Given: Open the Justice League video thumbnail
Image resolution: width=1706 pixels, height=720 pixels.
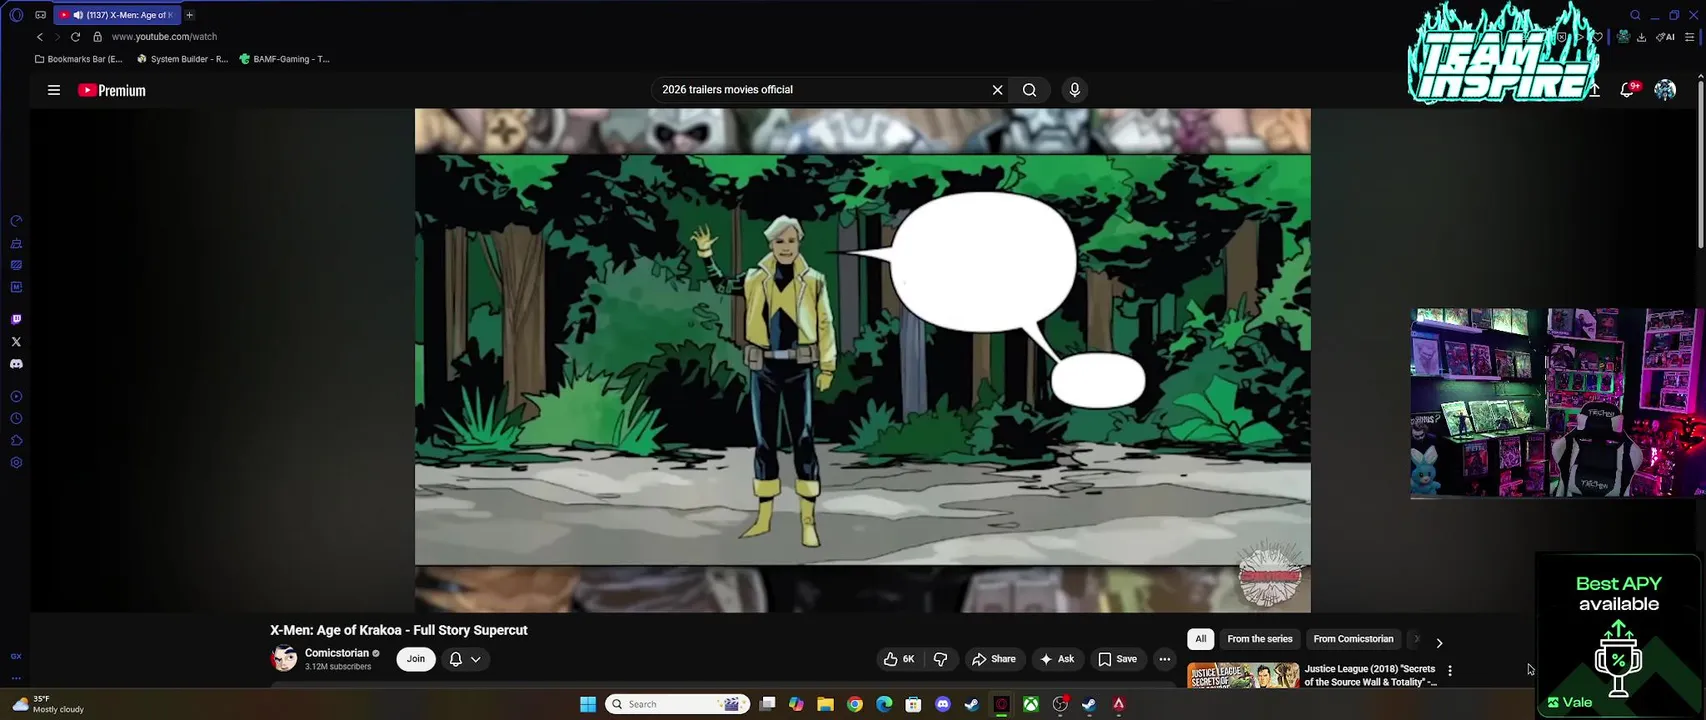Looking at the screenshot, I should 1243,675.
